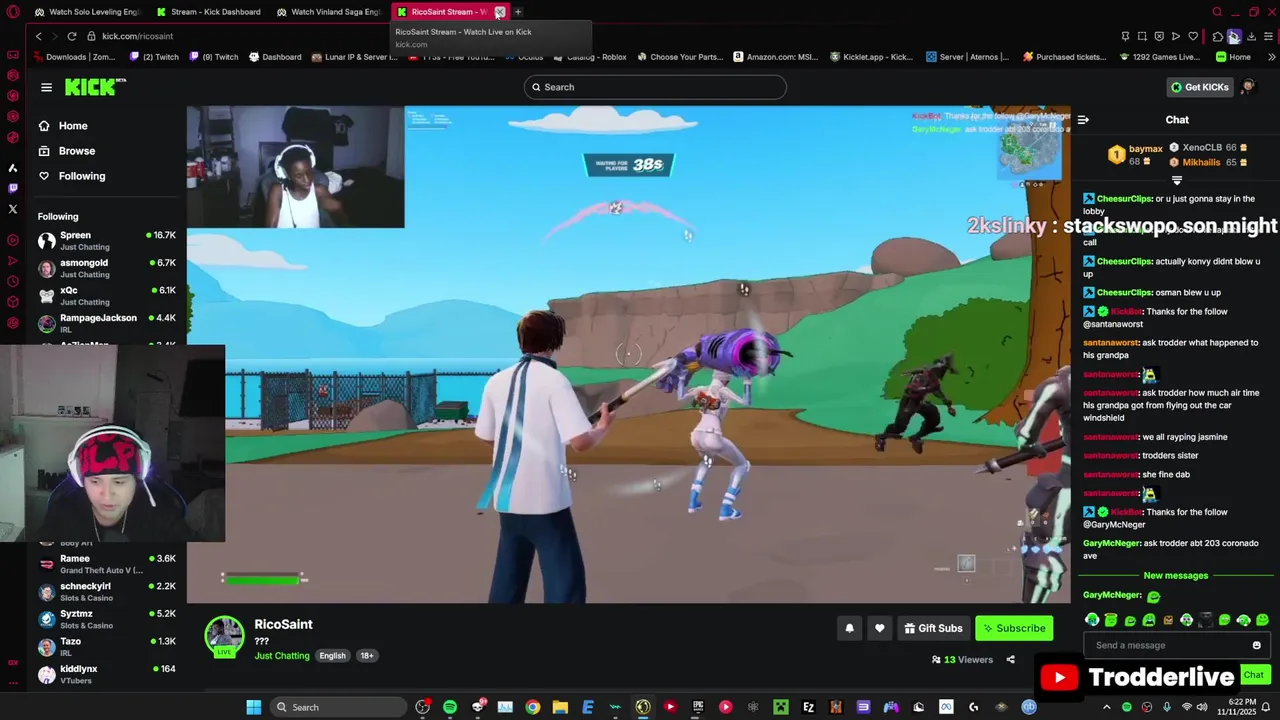The image size is (1280, 720).
Task: Click the Gift Subs button
Action: coord(933,628)
